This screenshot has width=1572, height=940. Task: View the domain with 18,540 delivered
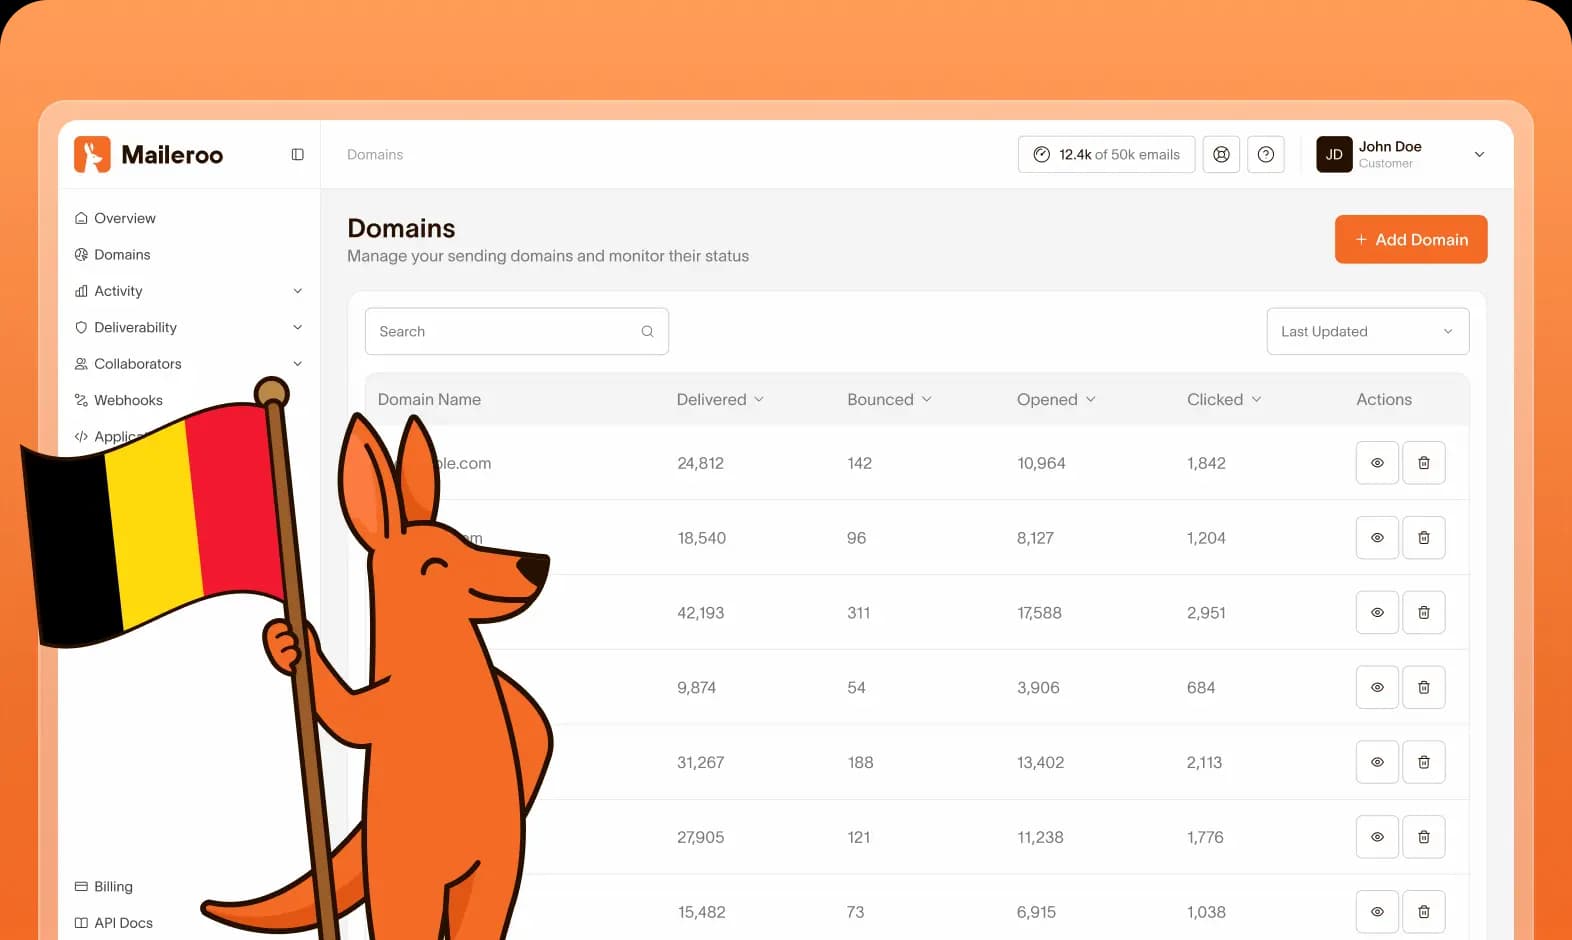point(1377,538)
